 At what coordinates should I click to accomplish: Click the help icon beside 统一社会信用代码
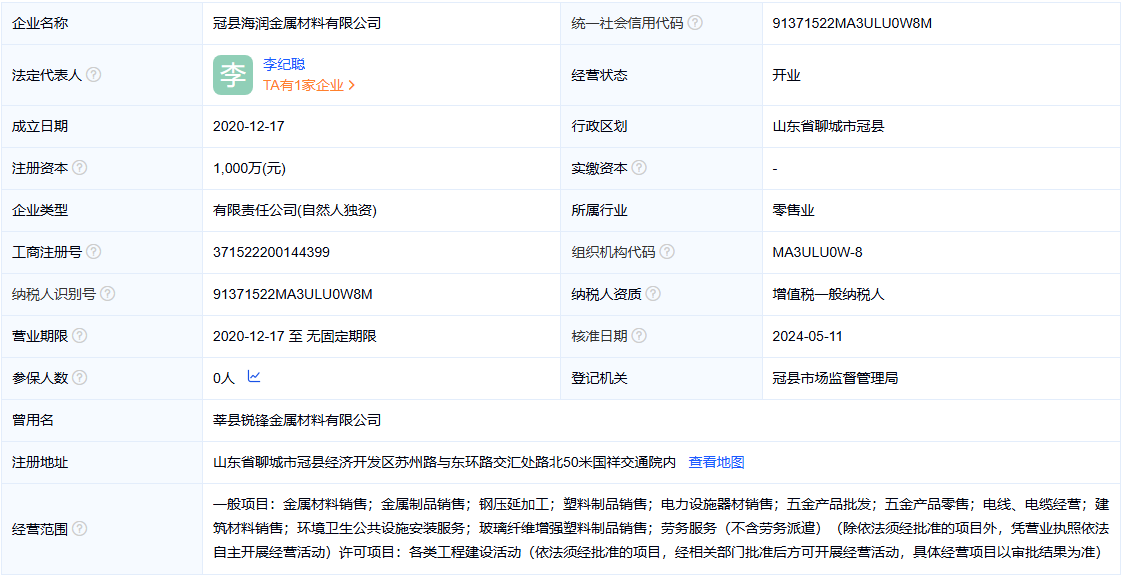pos(695,23)
